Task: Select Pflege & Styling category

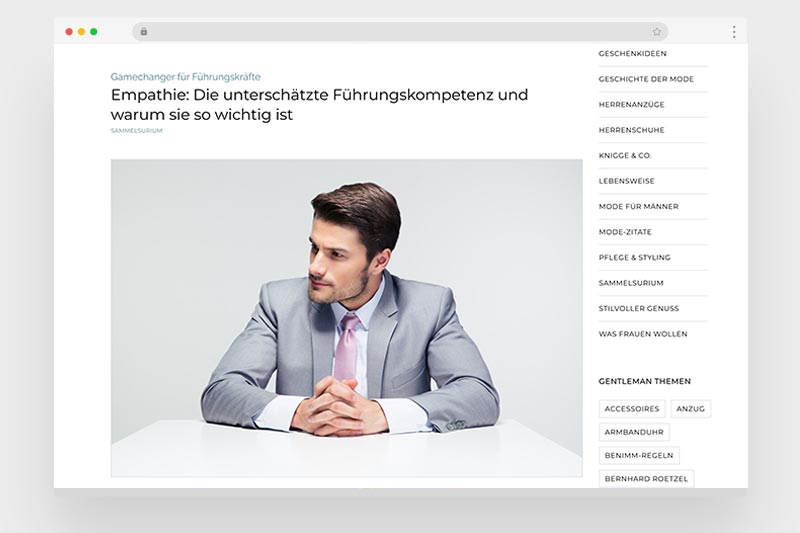Action: coord(634,258)
